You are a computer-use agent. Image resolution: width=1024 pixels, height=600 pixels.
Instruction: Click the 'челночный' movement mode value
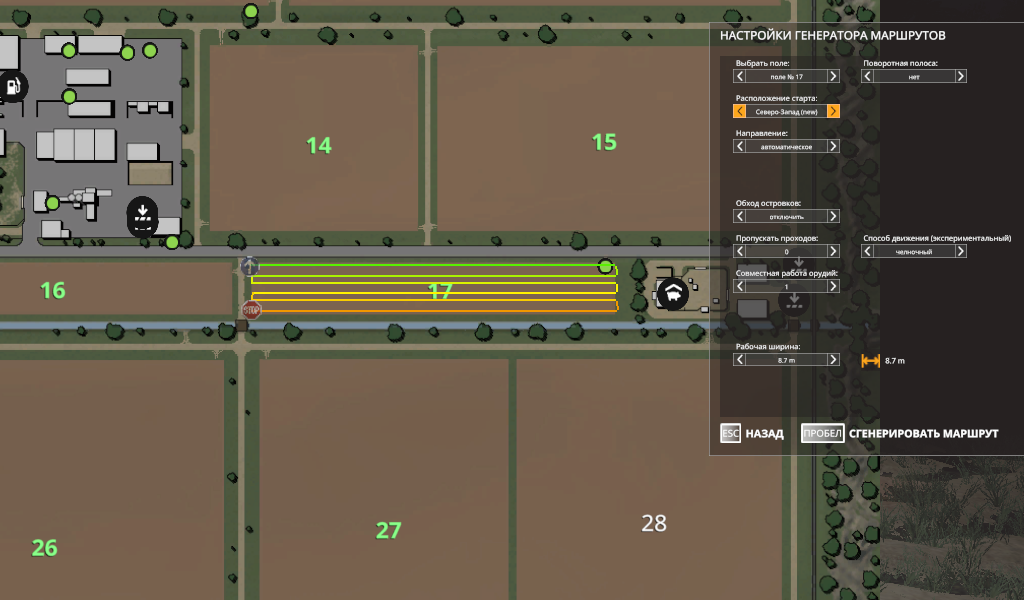914,251
